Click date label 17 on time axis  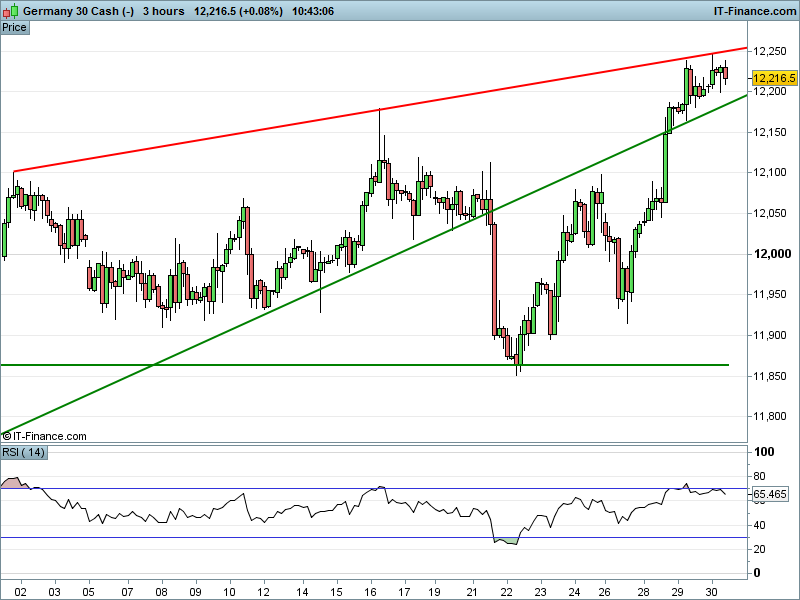(405, 592)
